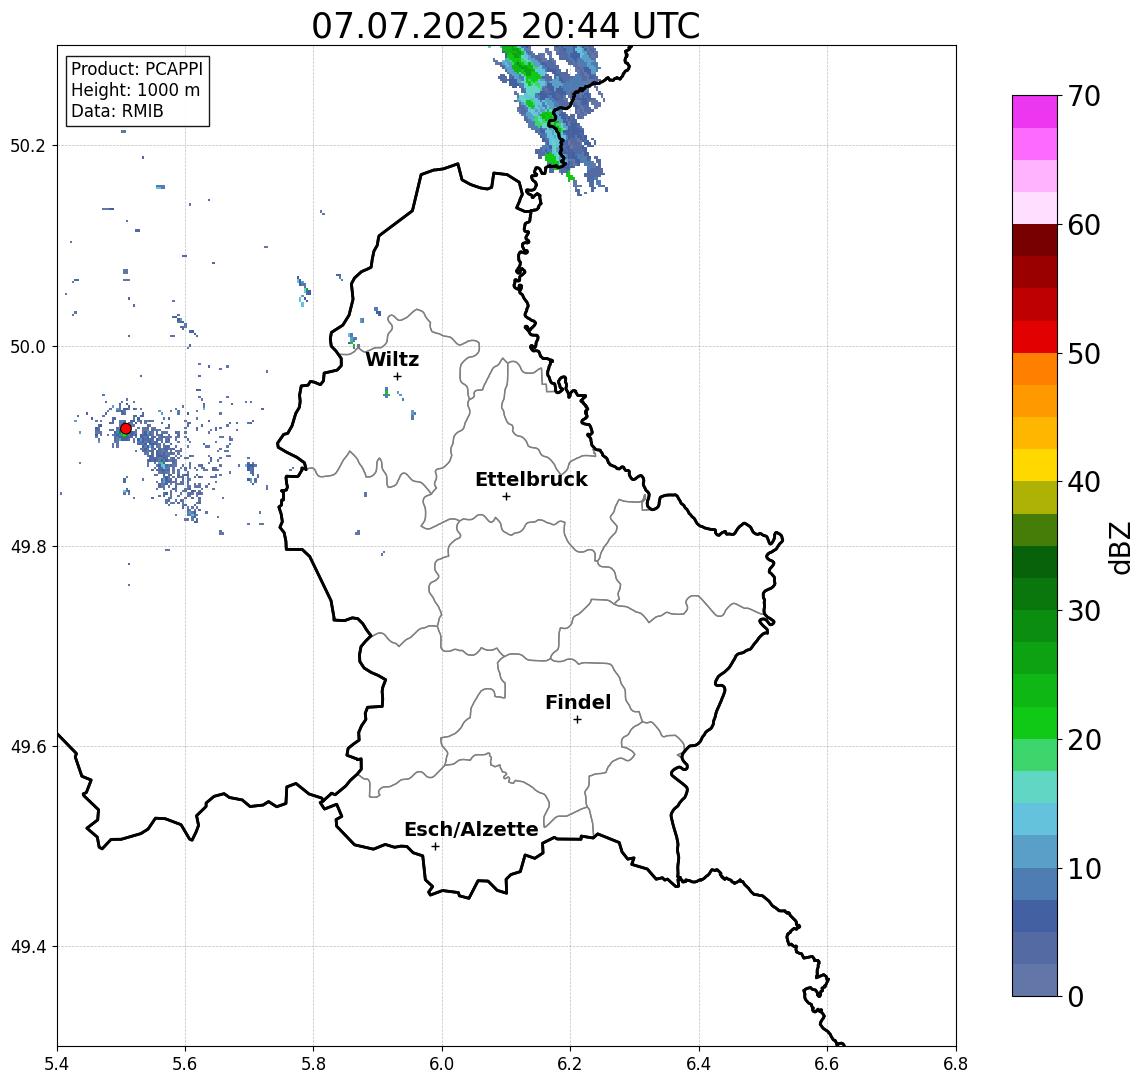Click the Ettelbruck city label
Viewport: 1145px width, 1084px height.
coord(531,479)
